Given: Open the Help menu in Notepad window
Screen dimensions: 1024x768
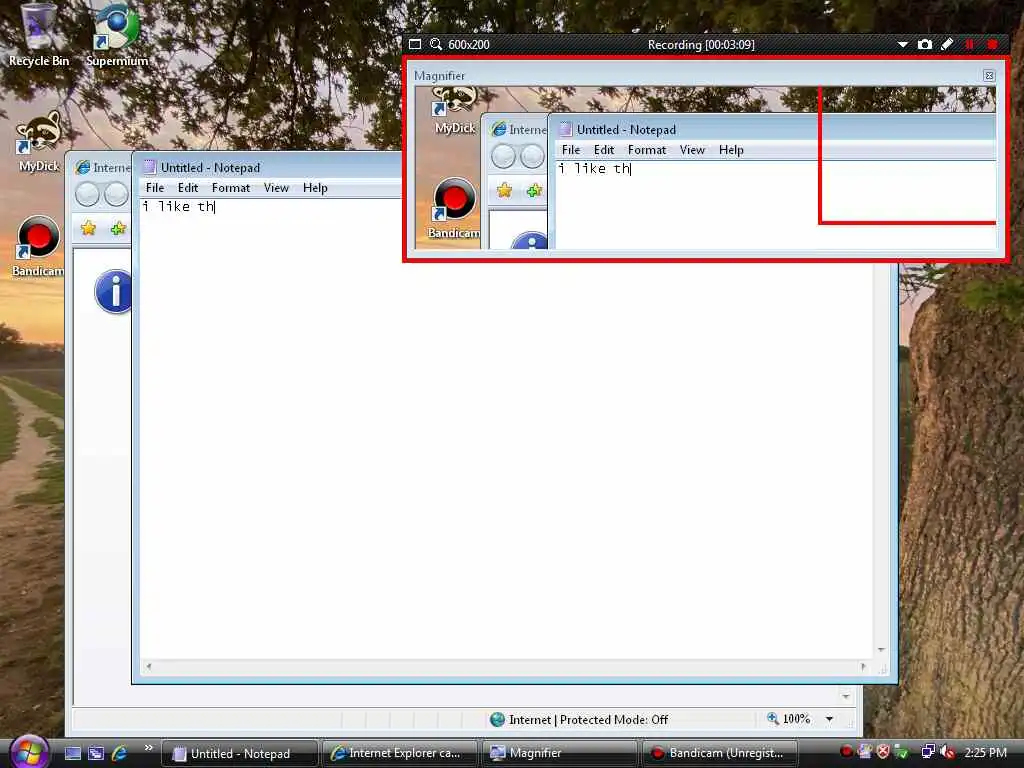Looking at the screenshot, I should (x=315, y=188).
